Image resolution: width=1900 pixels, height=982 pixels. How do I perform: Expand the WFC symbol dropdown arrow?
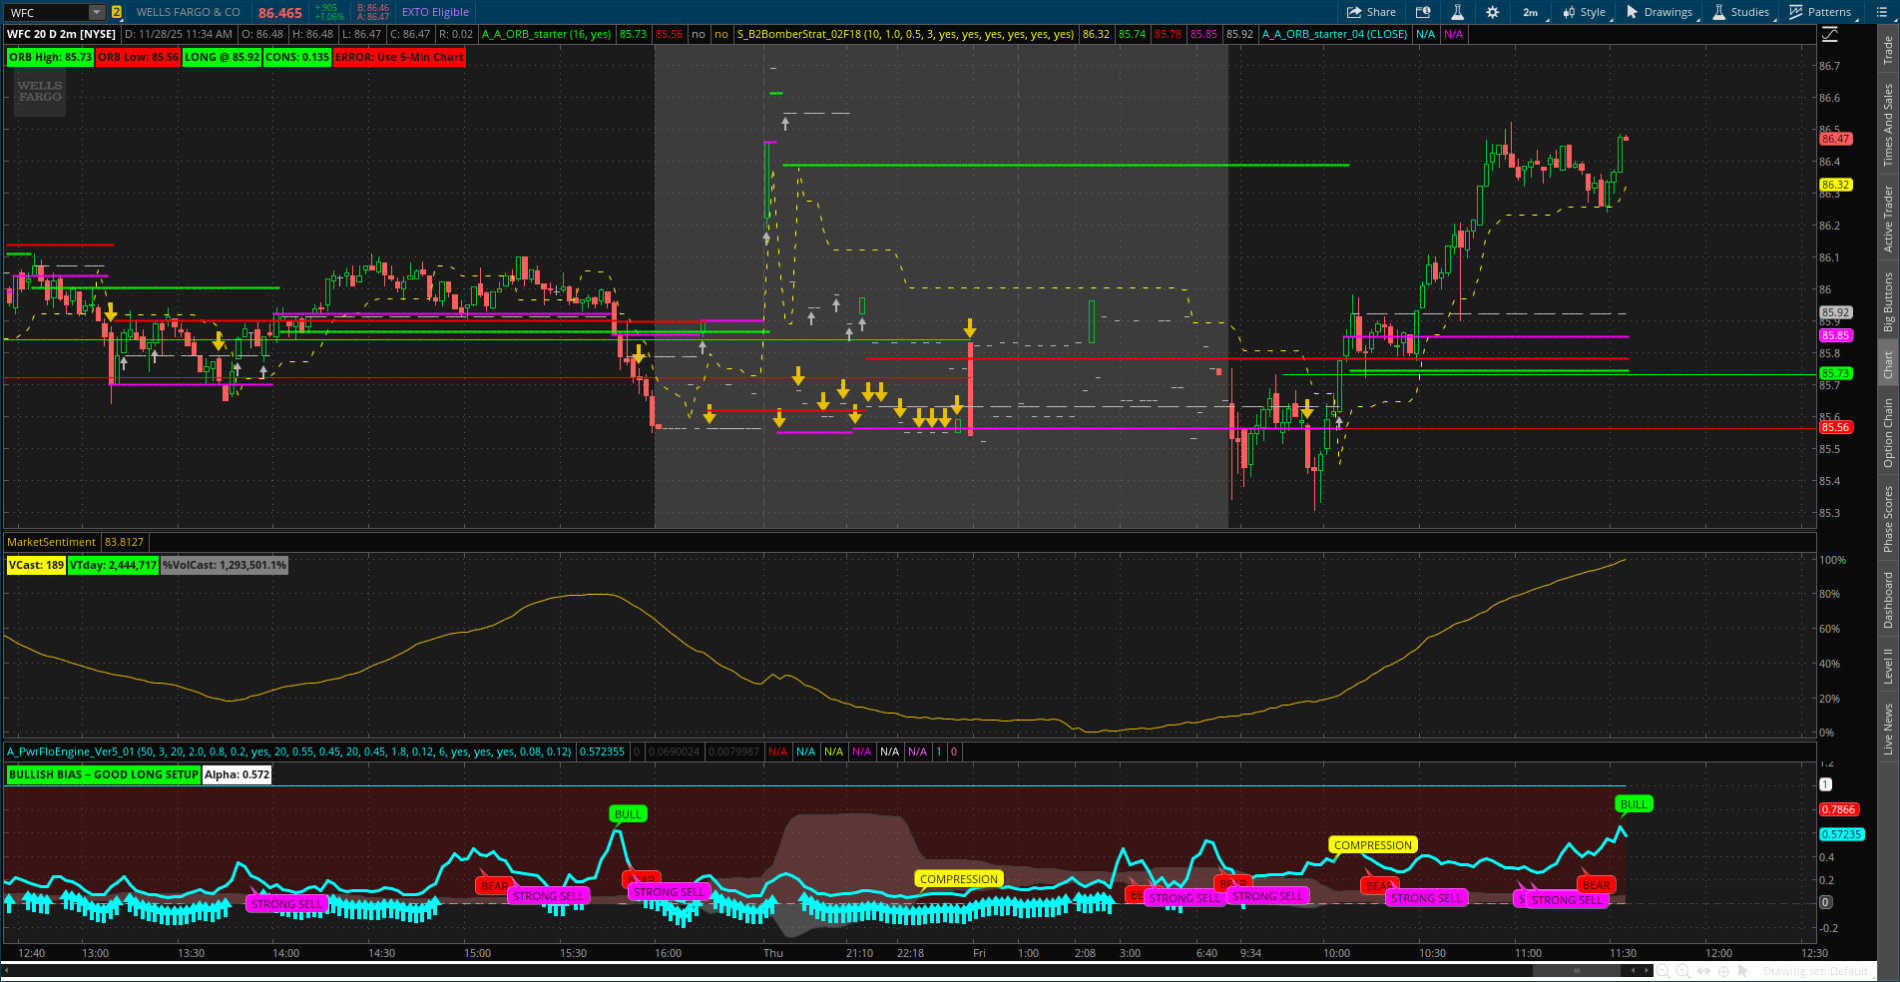click(x=96, y=12)
